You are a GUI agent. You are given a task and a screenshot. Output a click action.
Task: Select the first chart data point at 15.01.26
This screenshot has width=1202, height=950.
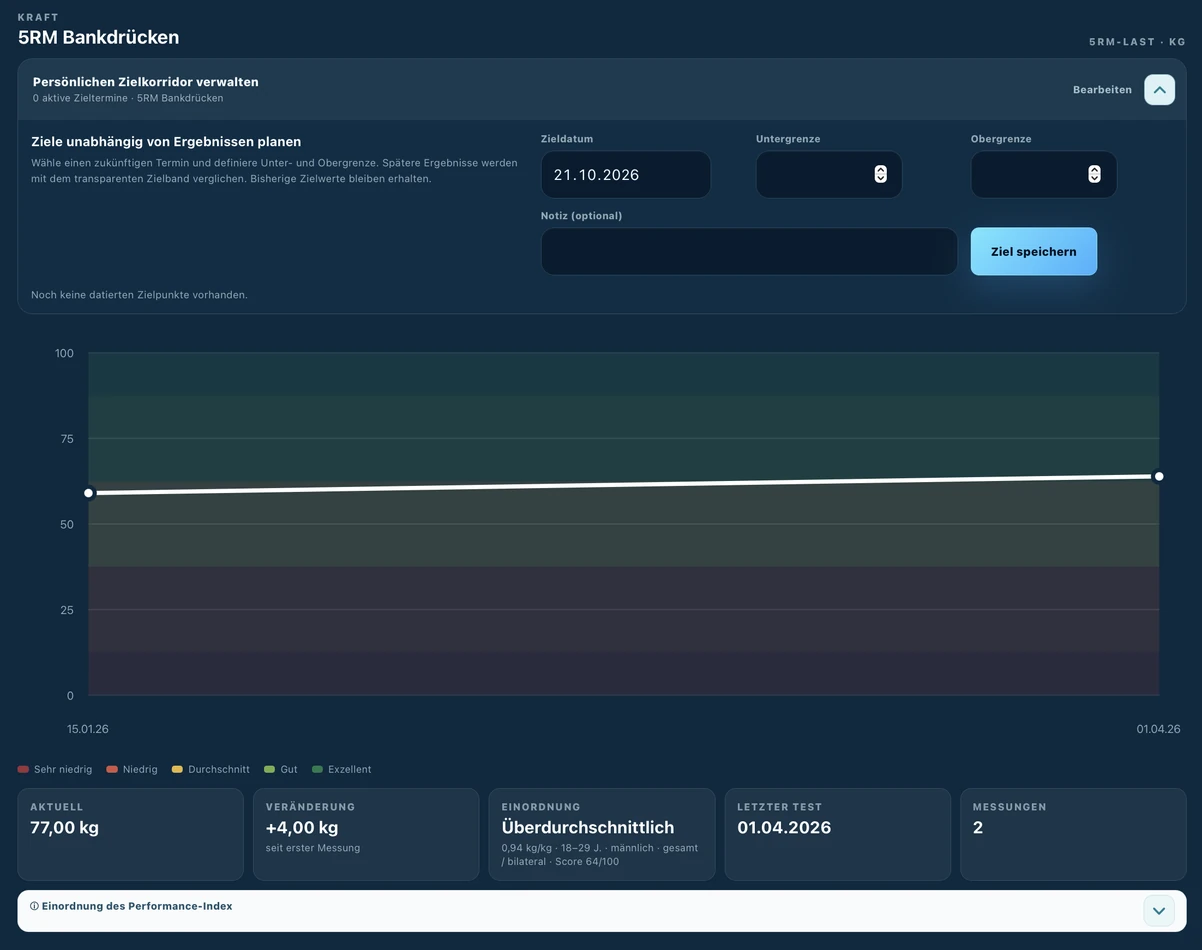(89, 493)
